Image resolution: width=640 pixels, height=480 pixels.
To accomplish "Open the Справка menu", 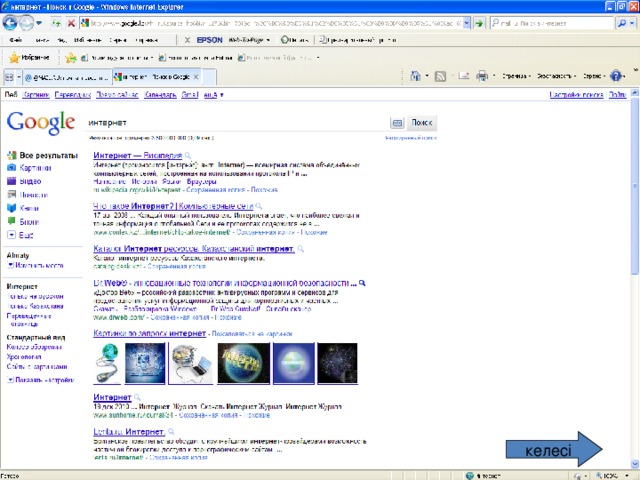I will point(147,40).
